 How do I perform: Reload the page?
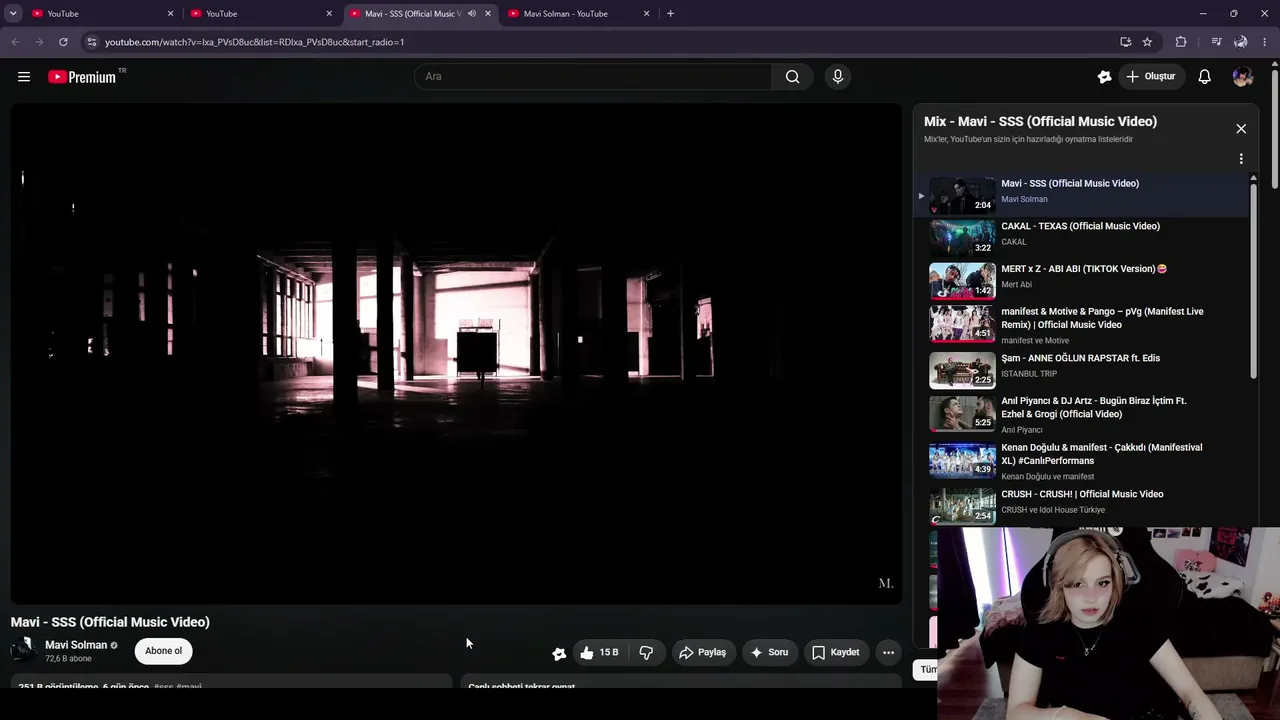click(63, 42)
